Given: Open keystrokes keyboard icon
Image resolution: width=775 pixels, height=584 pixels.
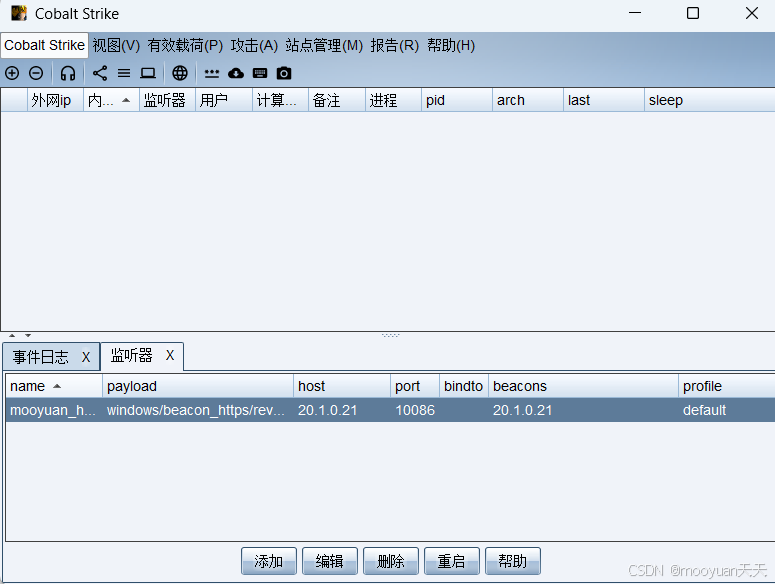Looking at the screenshot, I should [260, 73].
